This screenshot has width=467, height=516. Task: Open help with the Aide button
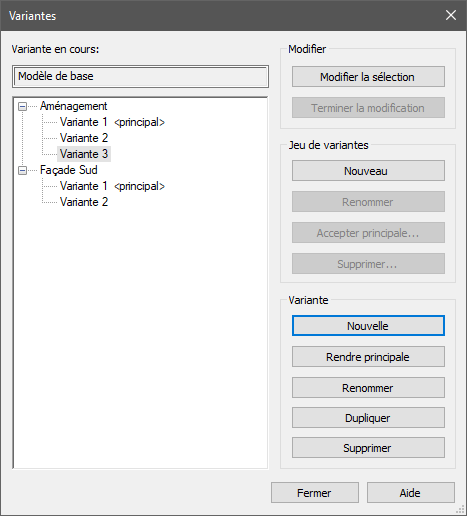tap(411, 493)
